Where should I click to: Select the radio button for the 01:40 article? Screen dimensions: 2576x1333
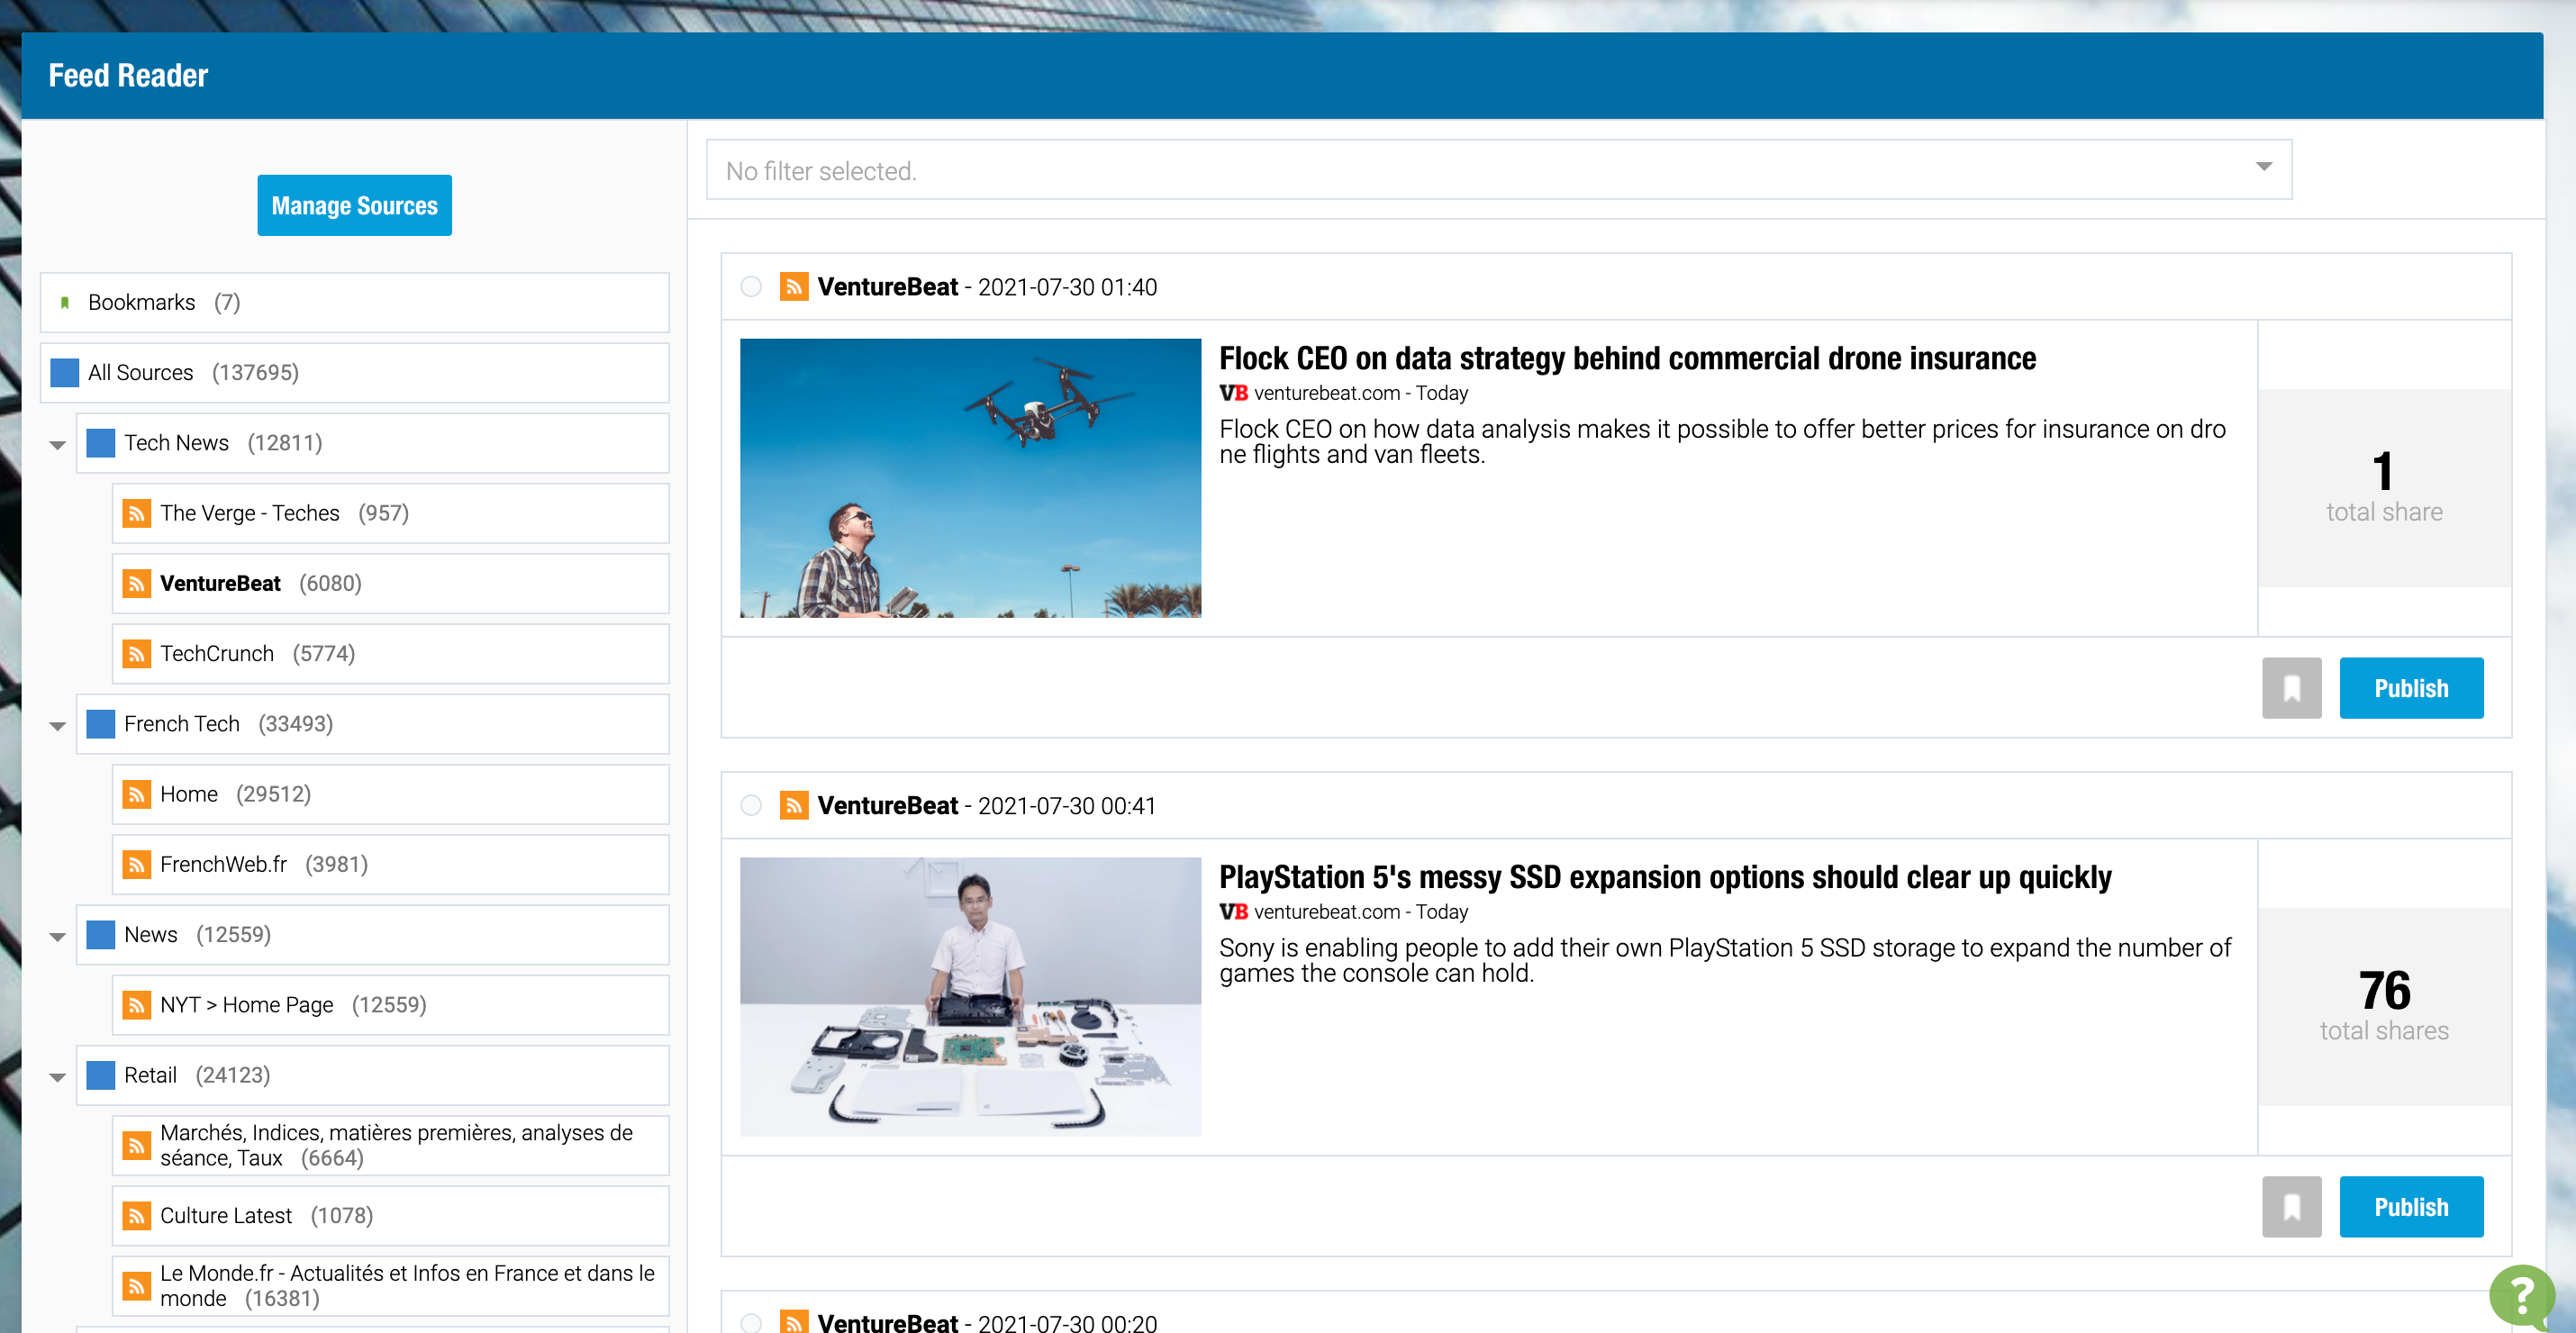(x=751, y=287)
